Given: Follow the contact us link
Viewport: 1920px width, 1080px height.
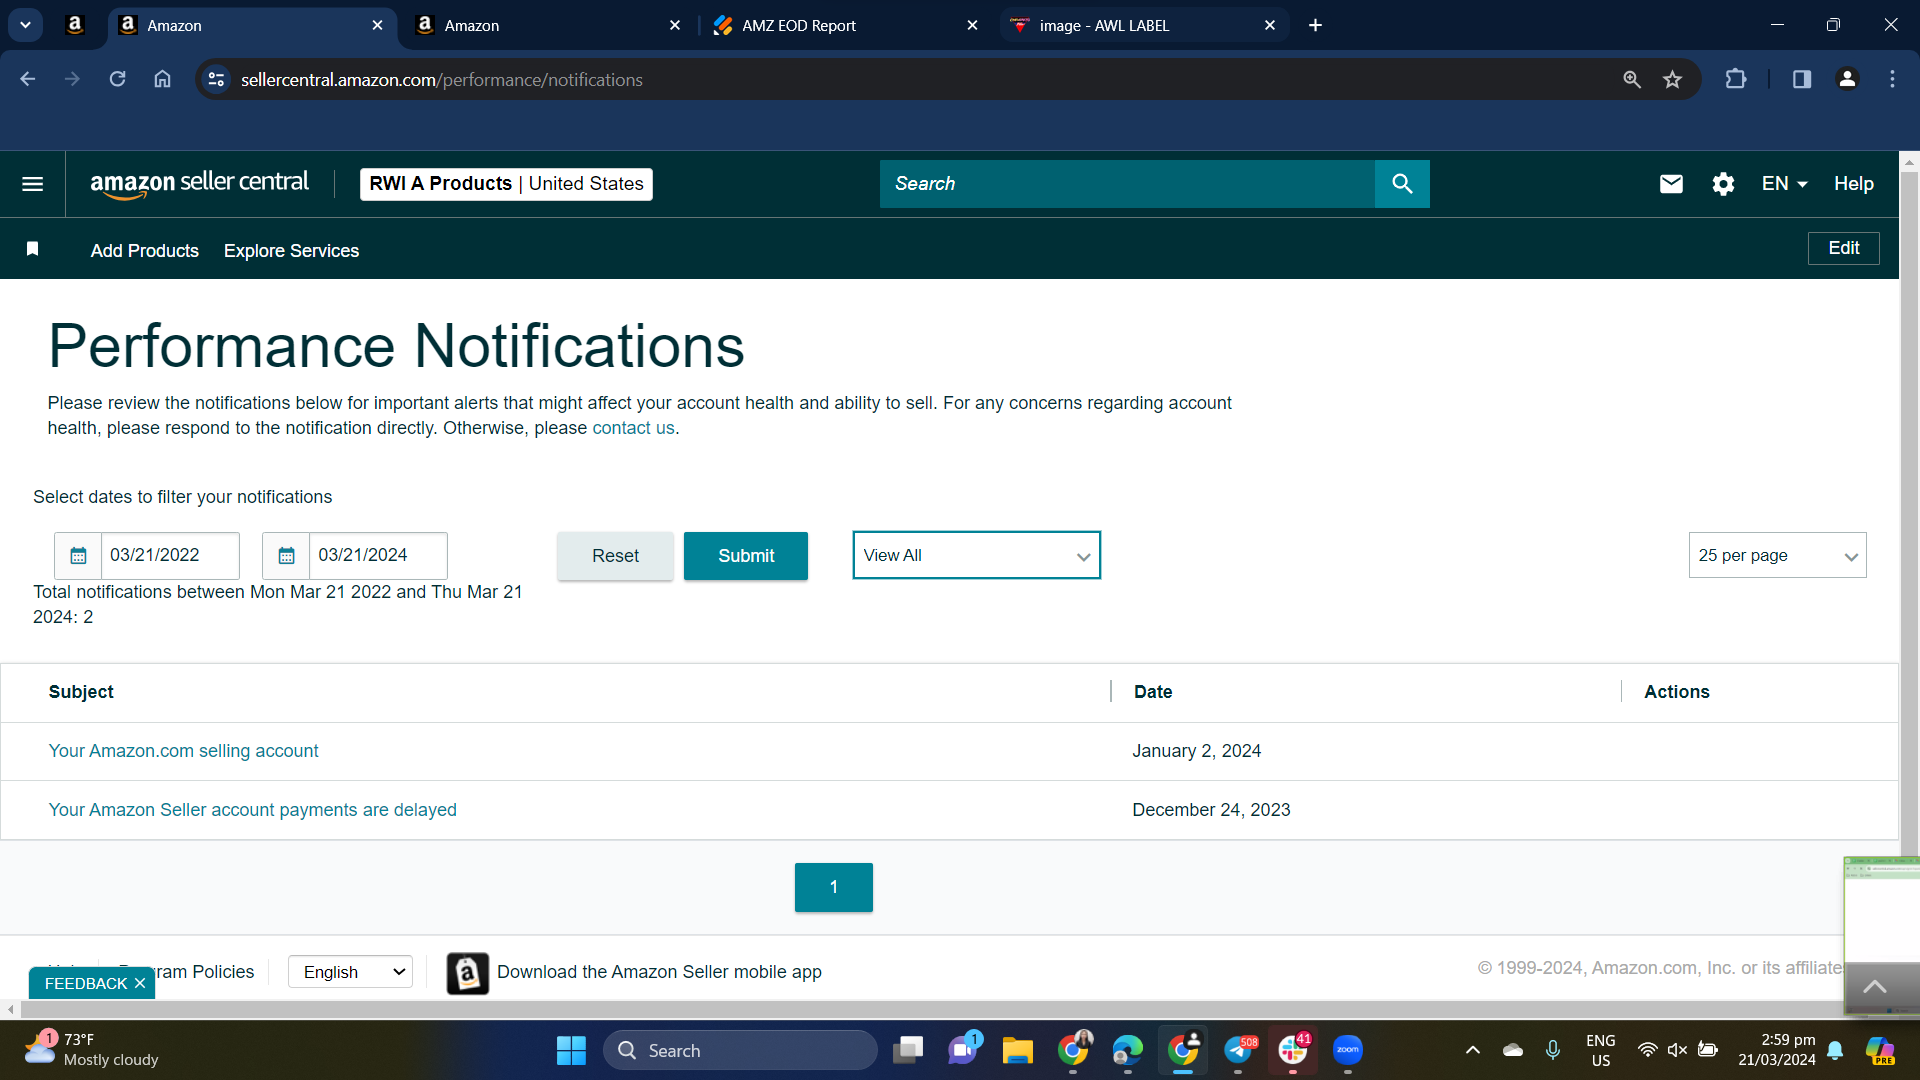Looking at the screenshot, I should 633,428.
